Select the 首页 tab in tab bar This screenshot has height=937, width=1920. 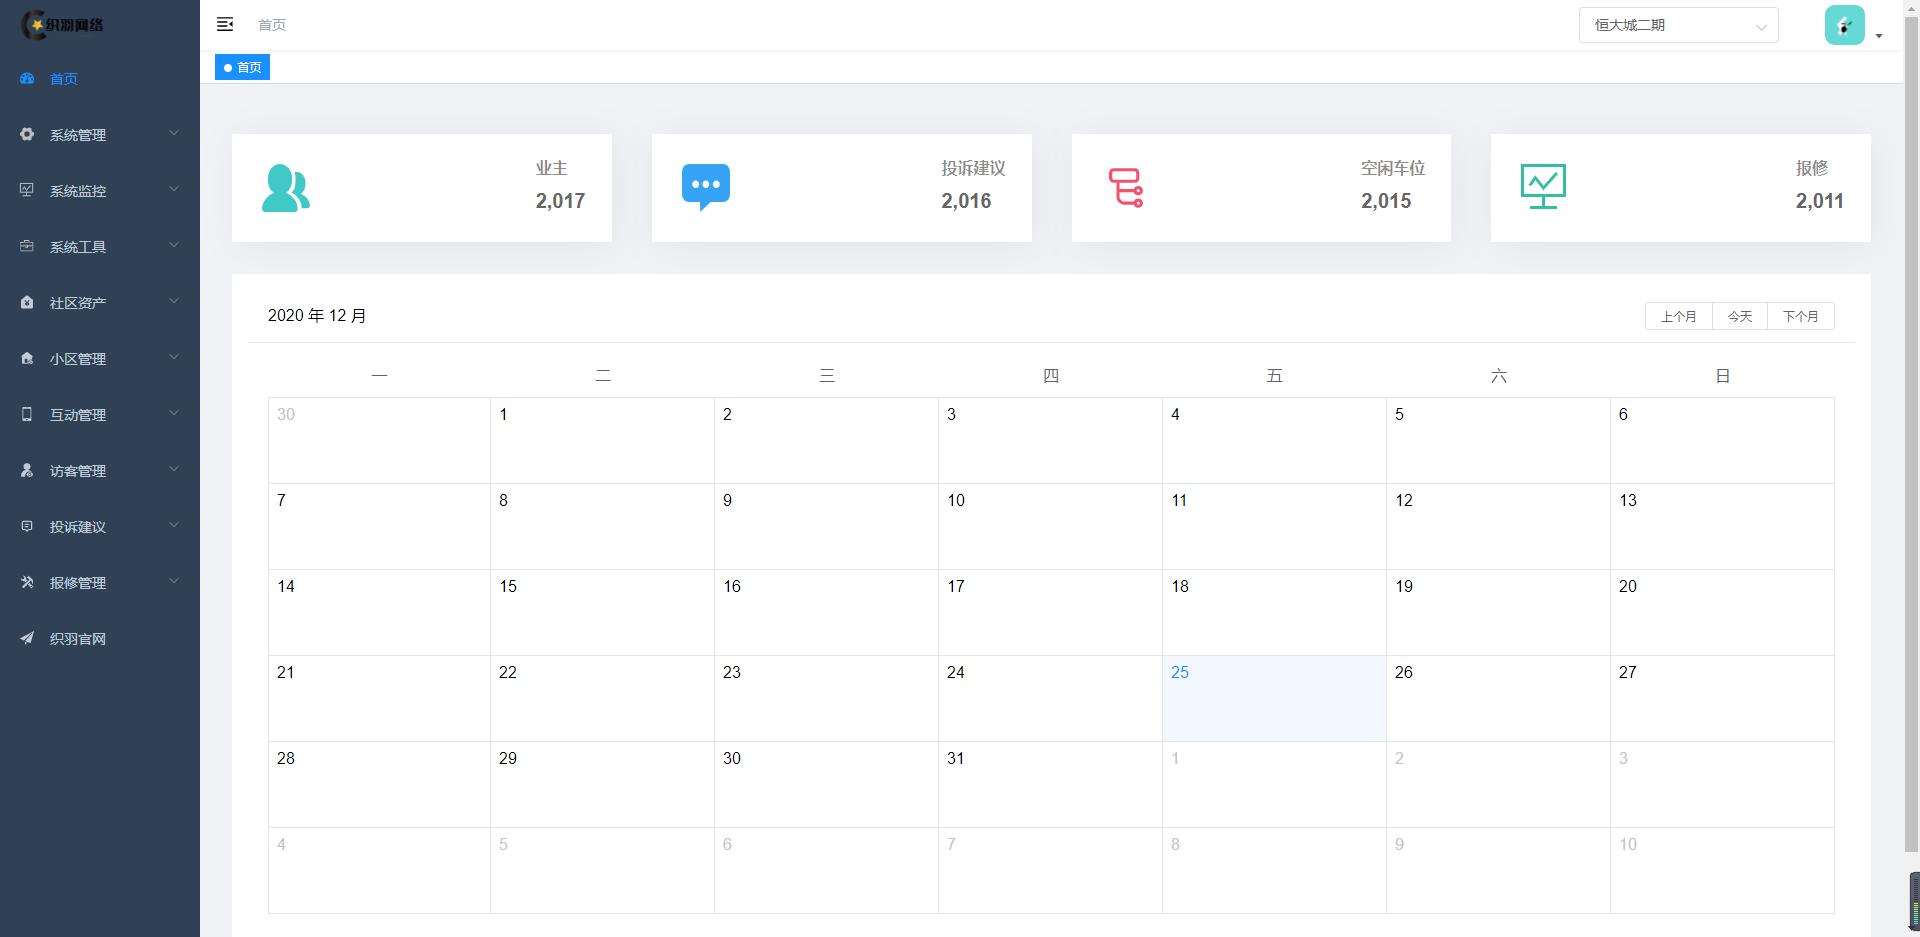coord(243,68)
